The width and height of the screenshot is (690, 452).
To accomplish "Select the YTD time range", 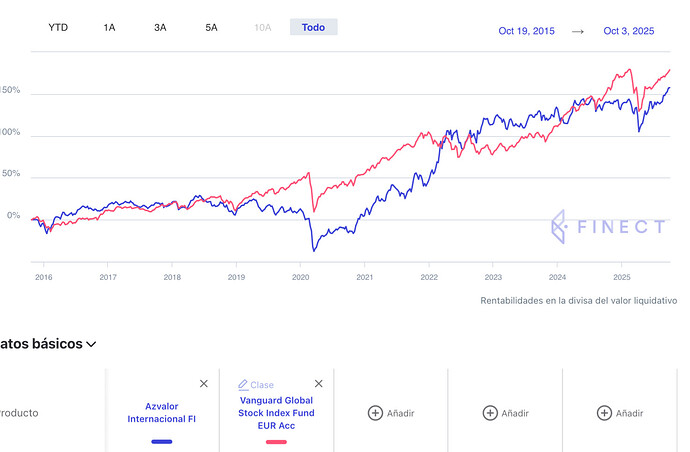I will pos(59,27).
